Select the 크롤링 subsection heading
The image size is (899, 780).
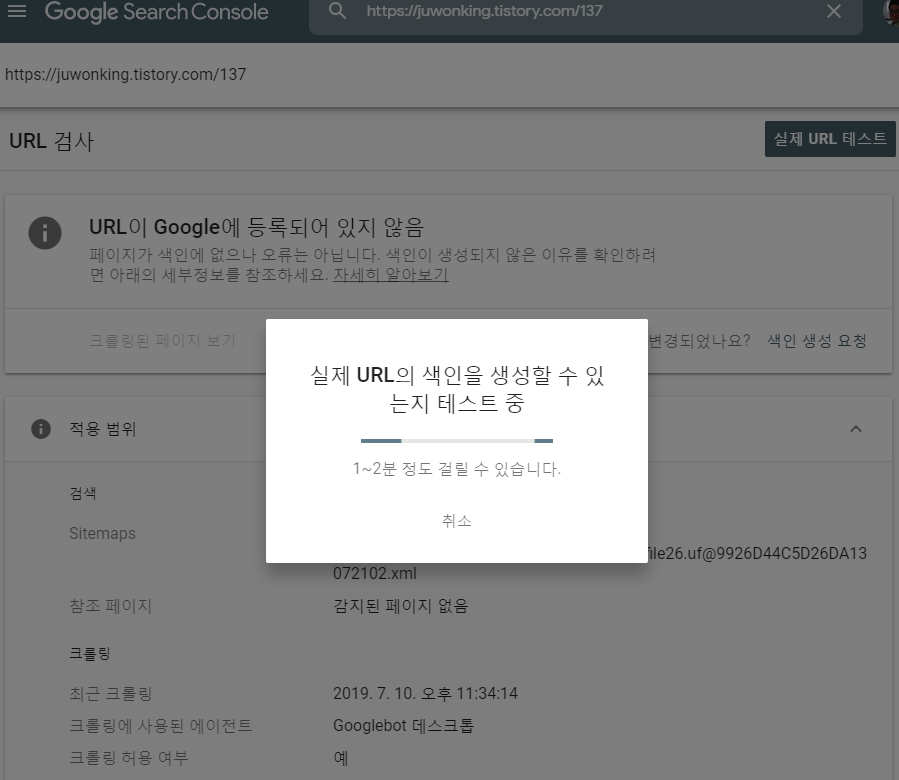pos(89,653)
